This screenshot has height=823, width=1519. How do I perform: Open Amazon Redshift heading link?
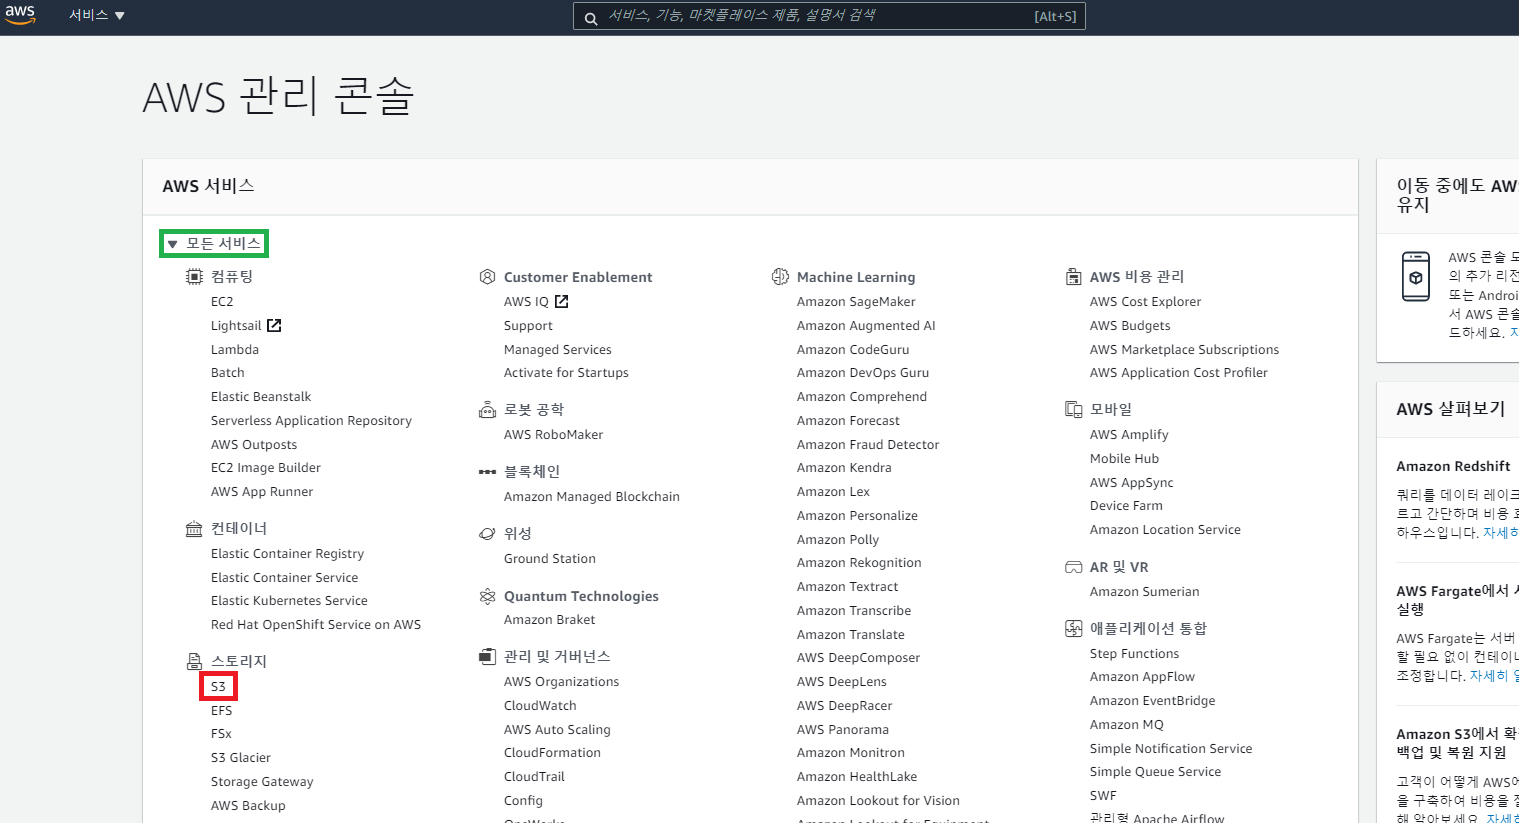coord(1453,466)
